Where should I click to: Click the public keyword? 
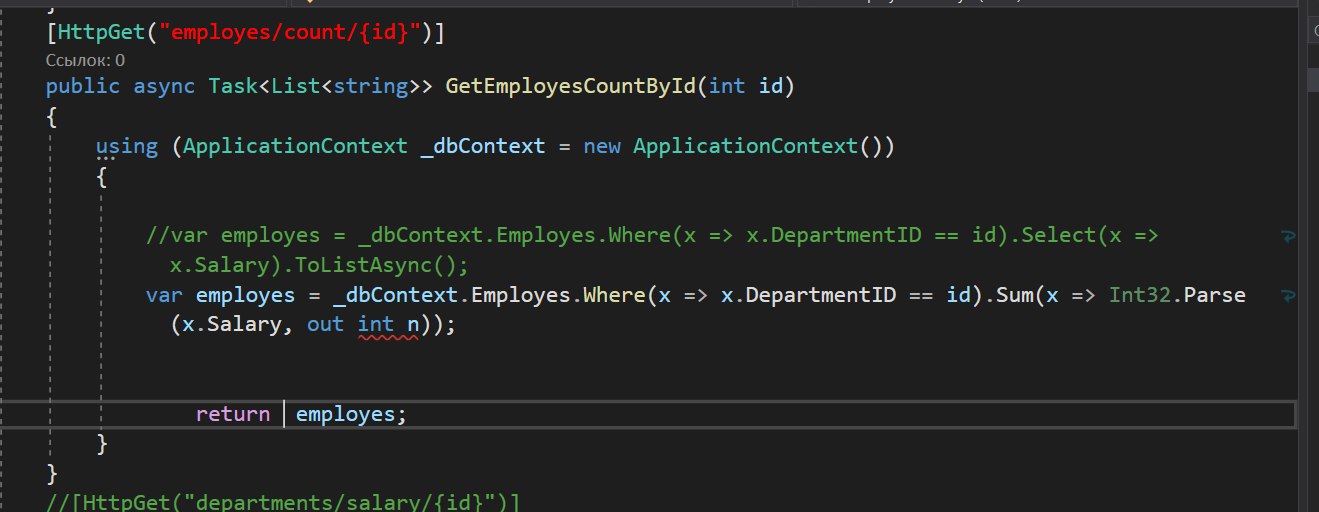click(83, 86)
